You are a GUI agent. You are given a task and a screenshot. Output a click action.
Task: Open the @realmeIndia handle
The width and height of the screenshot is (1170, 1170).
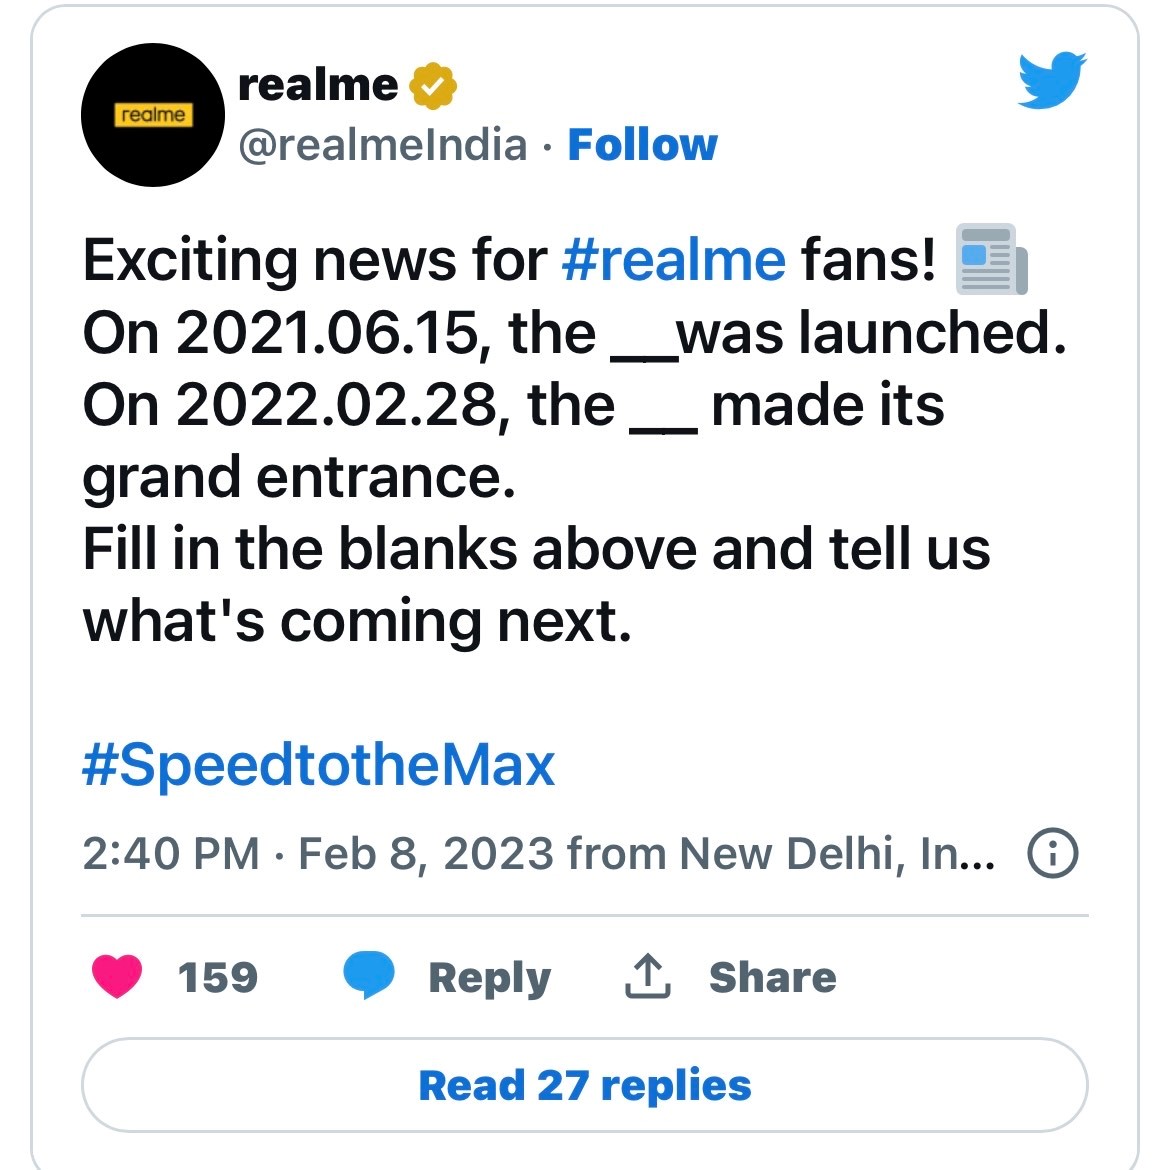(x=382, y=145)
